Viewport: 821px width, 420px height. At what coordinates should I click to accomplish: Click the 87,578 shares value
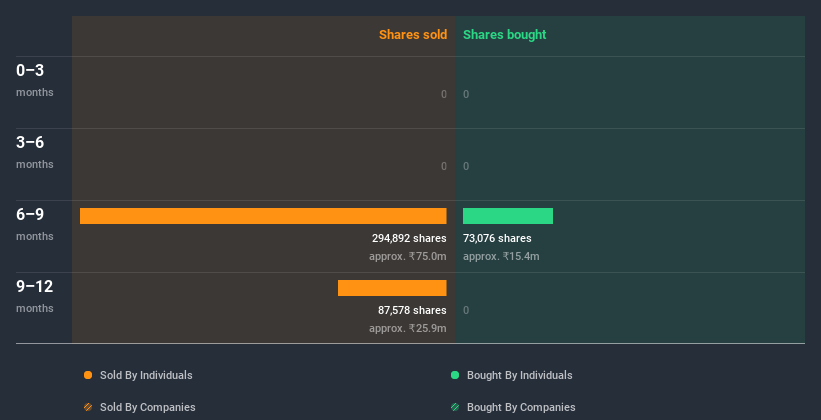click(x=413, y=310)
